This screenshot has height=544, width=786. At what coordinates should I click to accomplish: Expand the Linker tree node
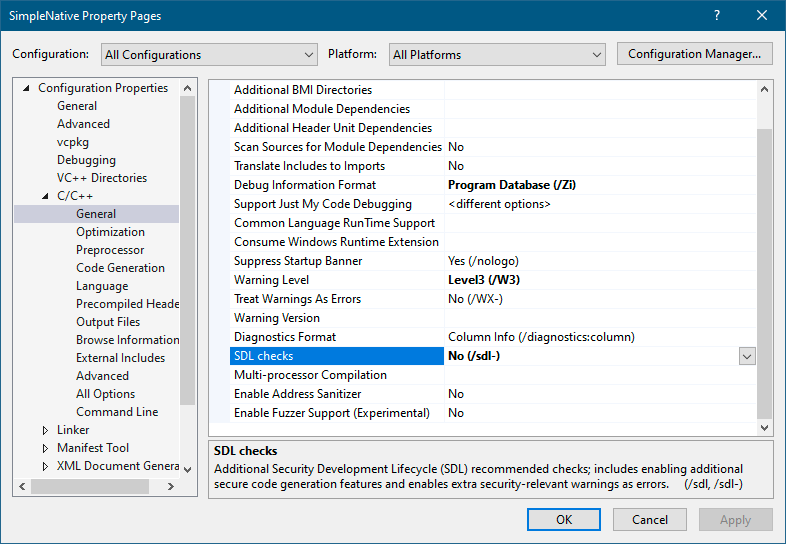[45, 430]
